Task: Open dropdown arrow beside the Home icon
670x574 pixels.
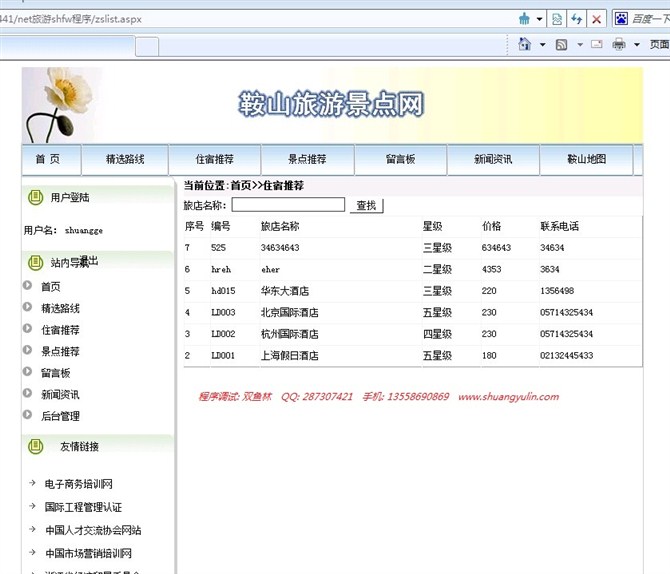Action: (543, 45)
